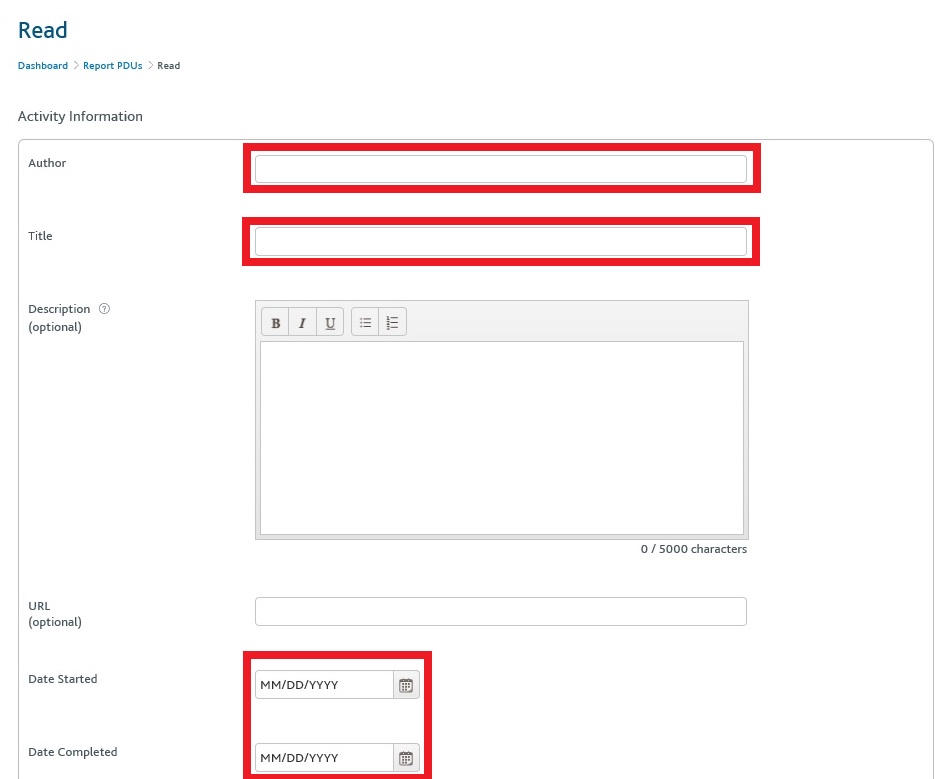Click the Date Completed date field

pos(324,758)
